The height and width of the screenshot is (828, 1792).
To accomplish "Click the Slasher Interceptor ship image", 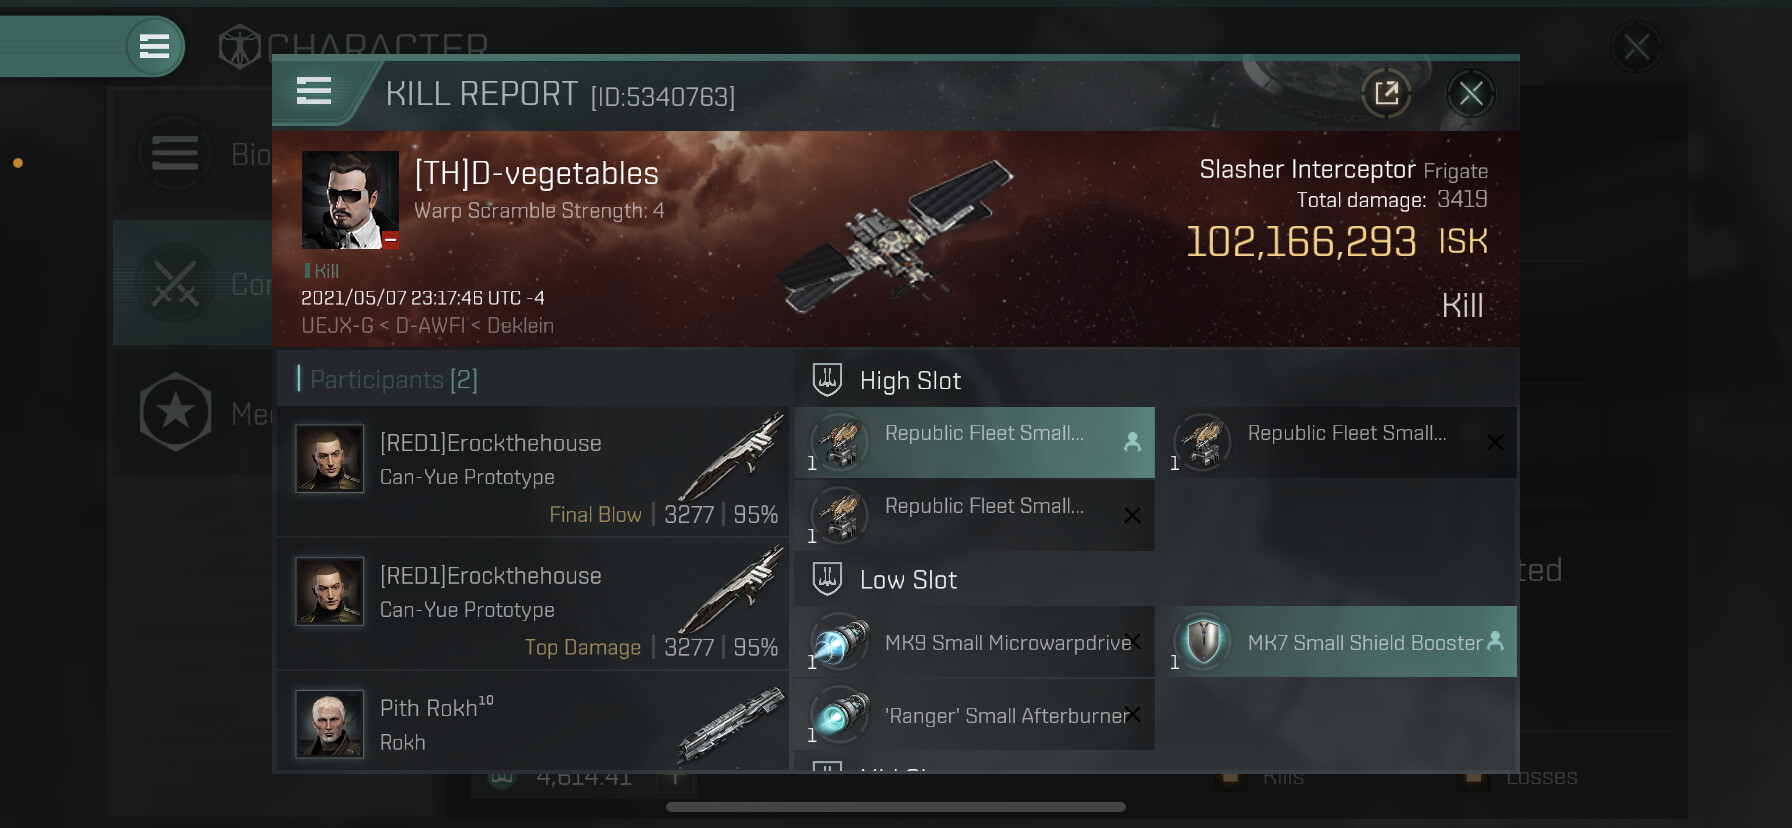I will [x=893, y=236].
